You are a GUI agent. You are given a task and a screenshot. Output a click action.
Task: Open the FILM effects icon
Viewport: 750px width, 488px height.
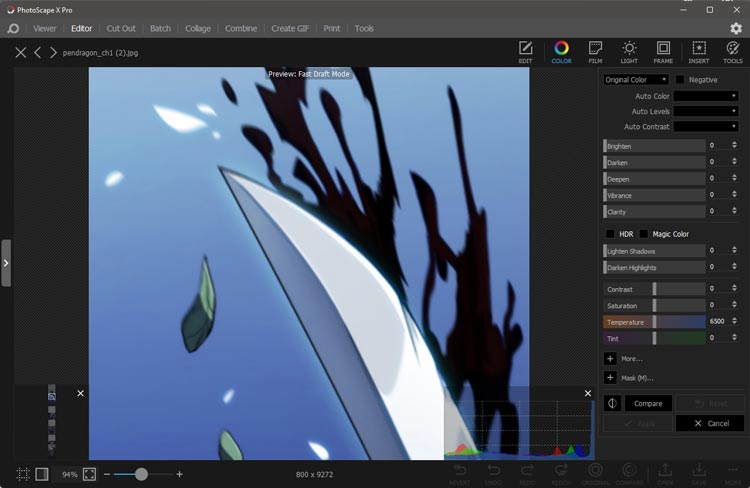pyautogui.click(x=595, y=52)
